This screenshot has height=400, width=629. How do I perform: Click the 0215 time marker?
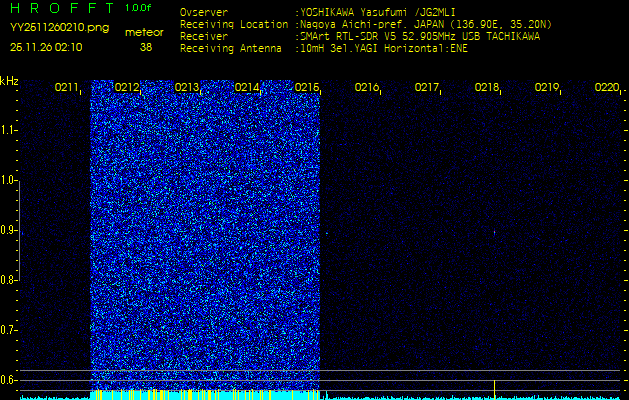(x=306, y=87)
